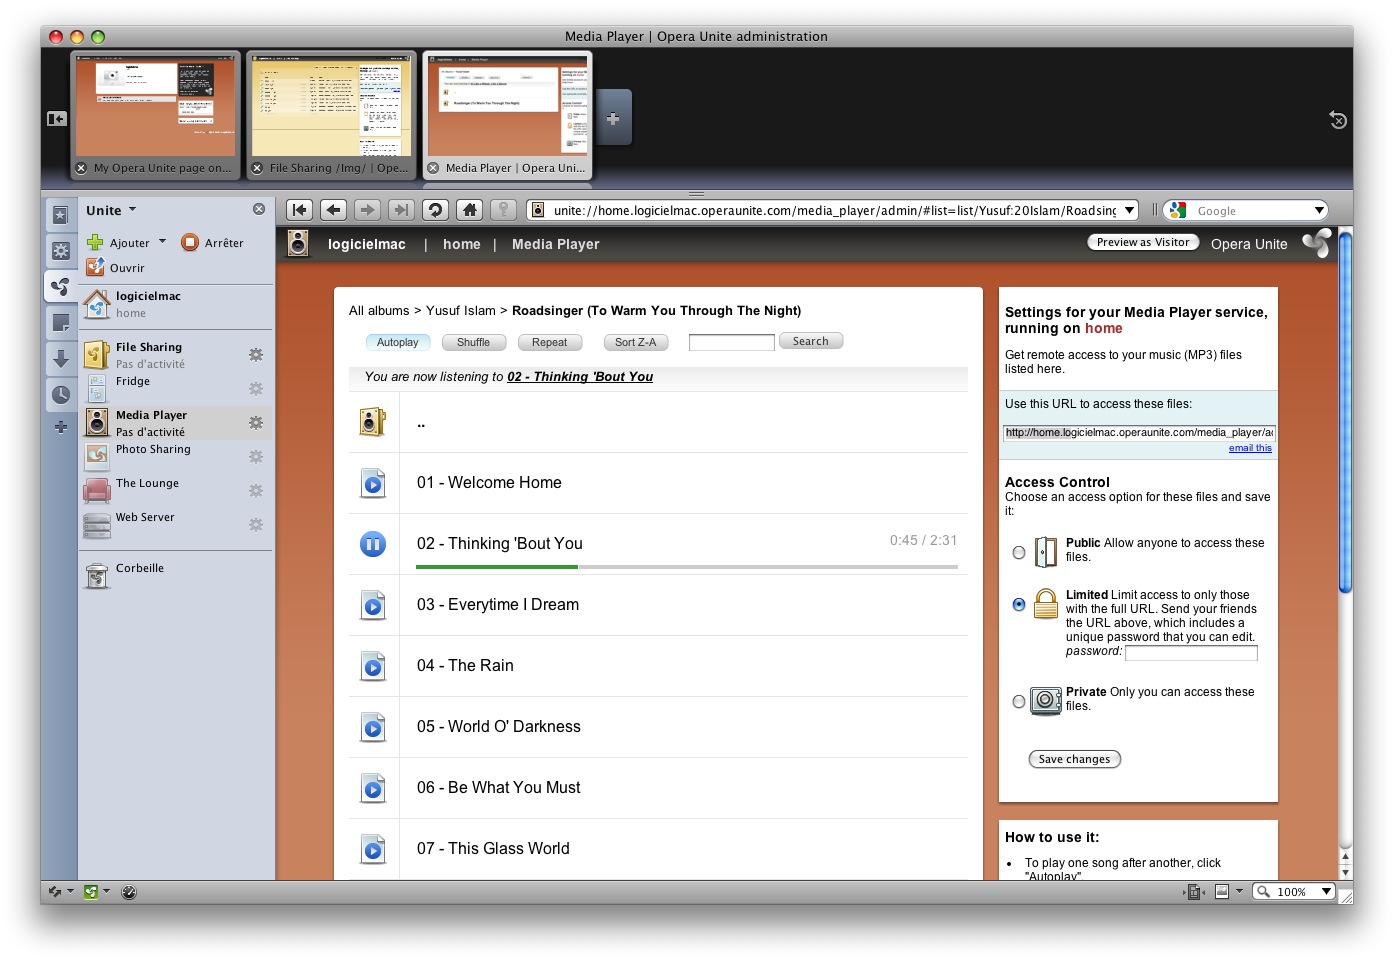Click Arrêter to stop Unite
The width and height of the screenshot is (1394, 960).
[x=213, y=242]
